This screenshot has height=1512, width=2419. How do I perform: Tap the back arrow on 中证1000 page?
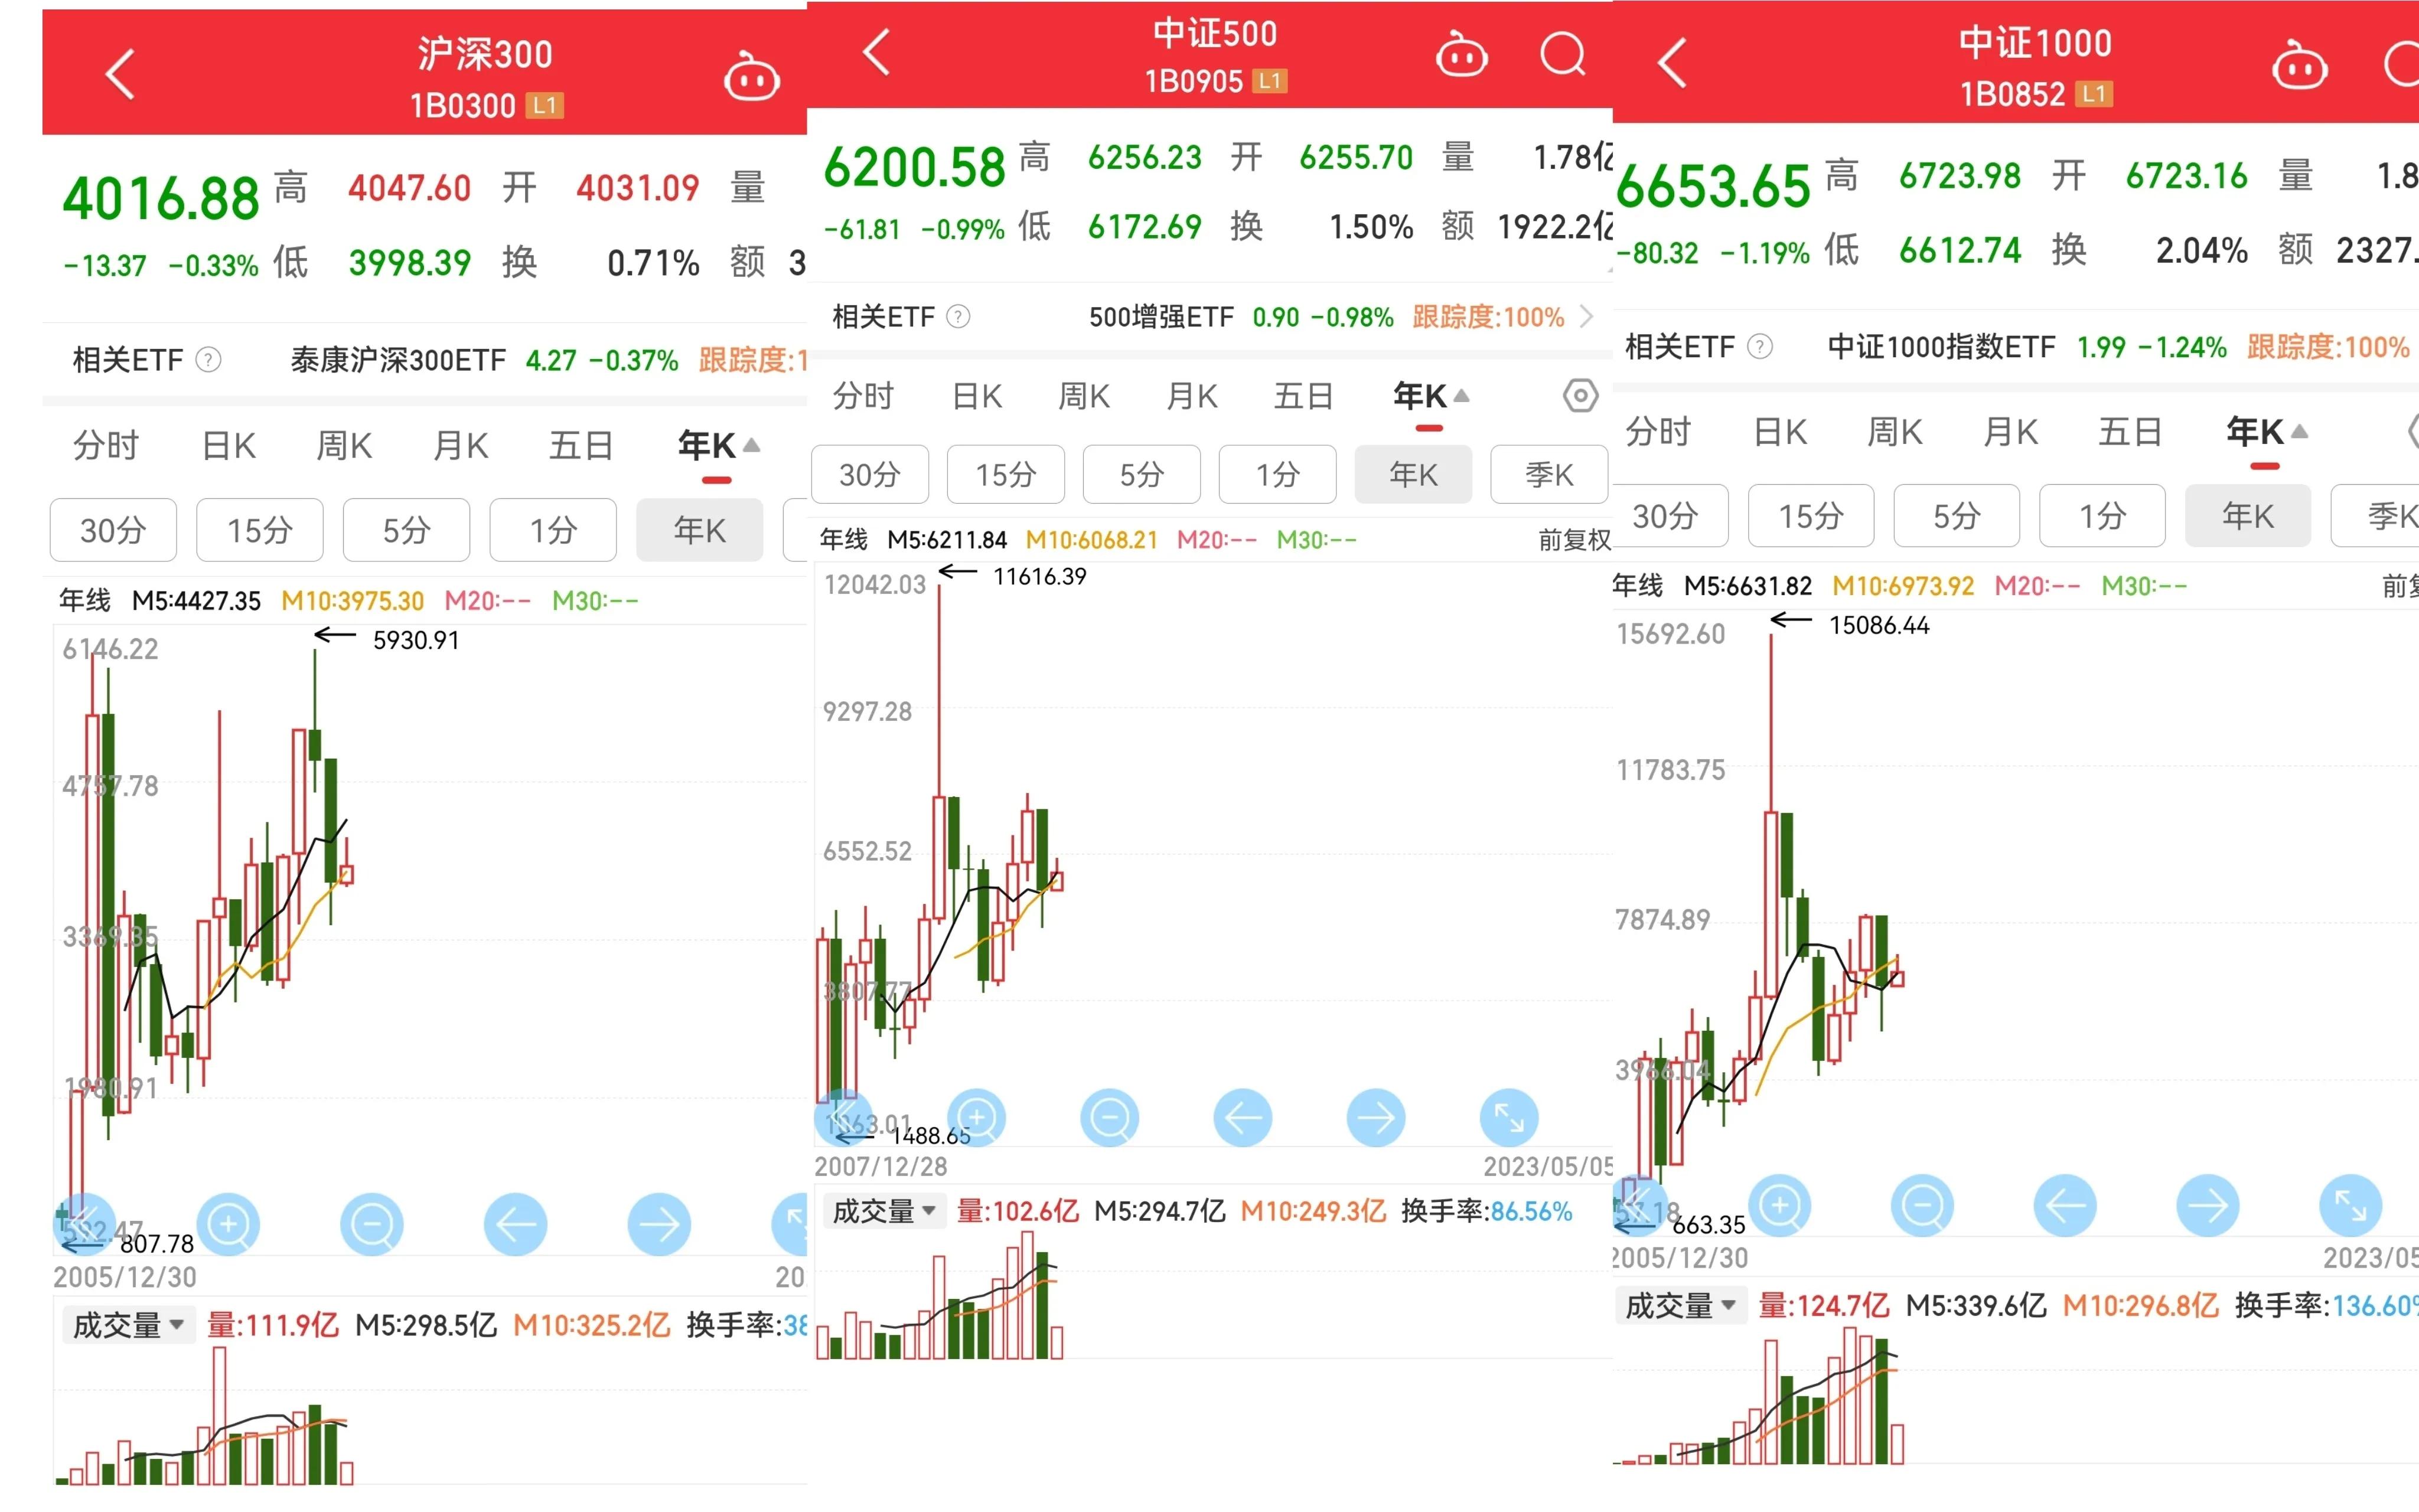tap(1671, 62)
